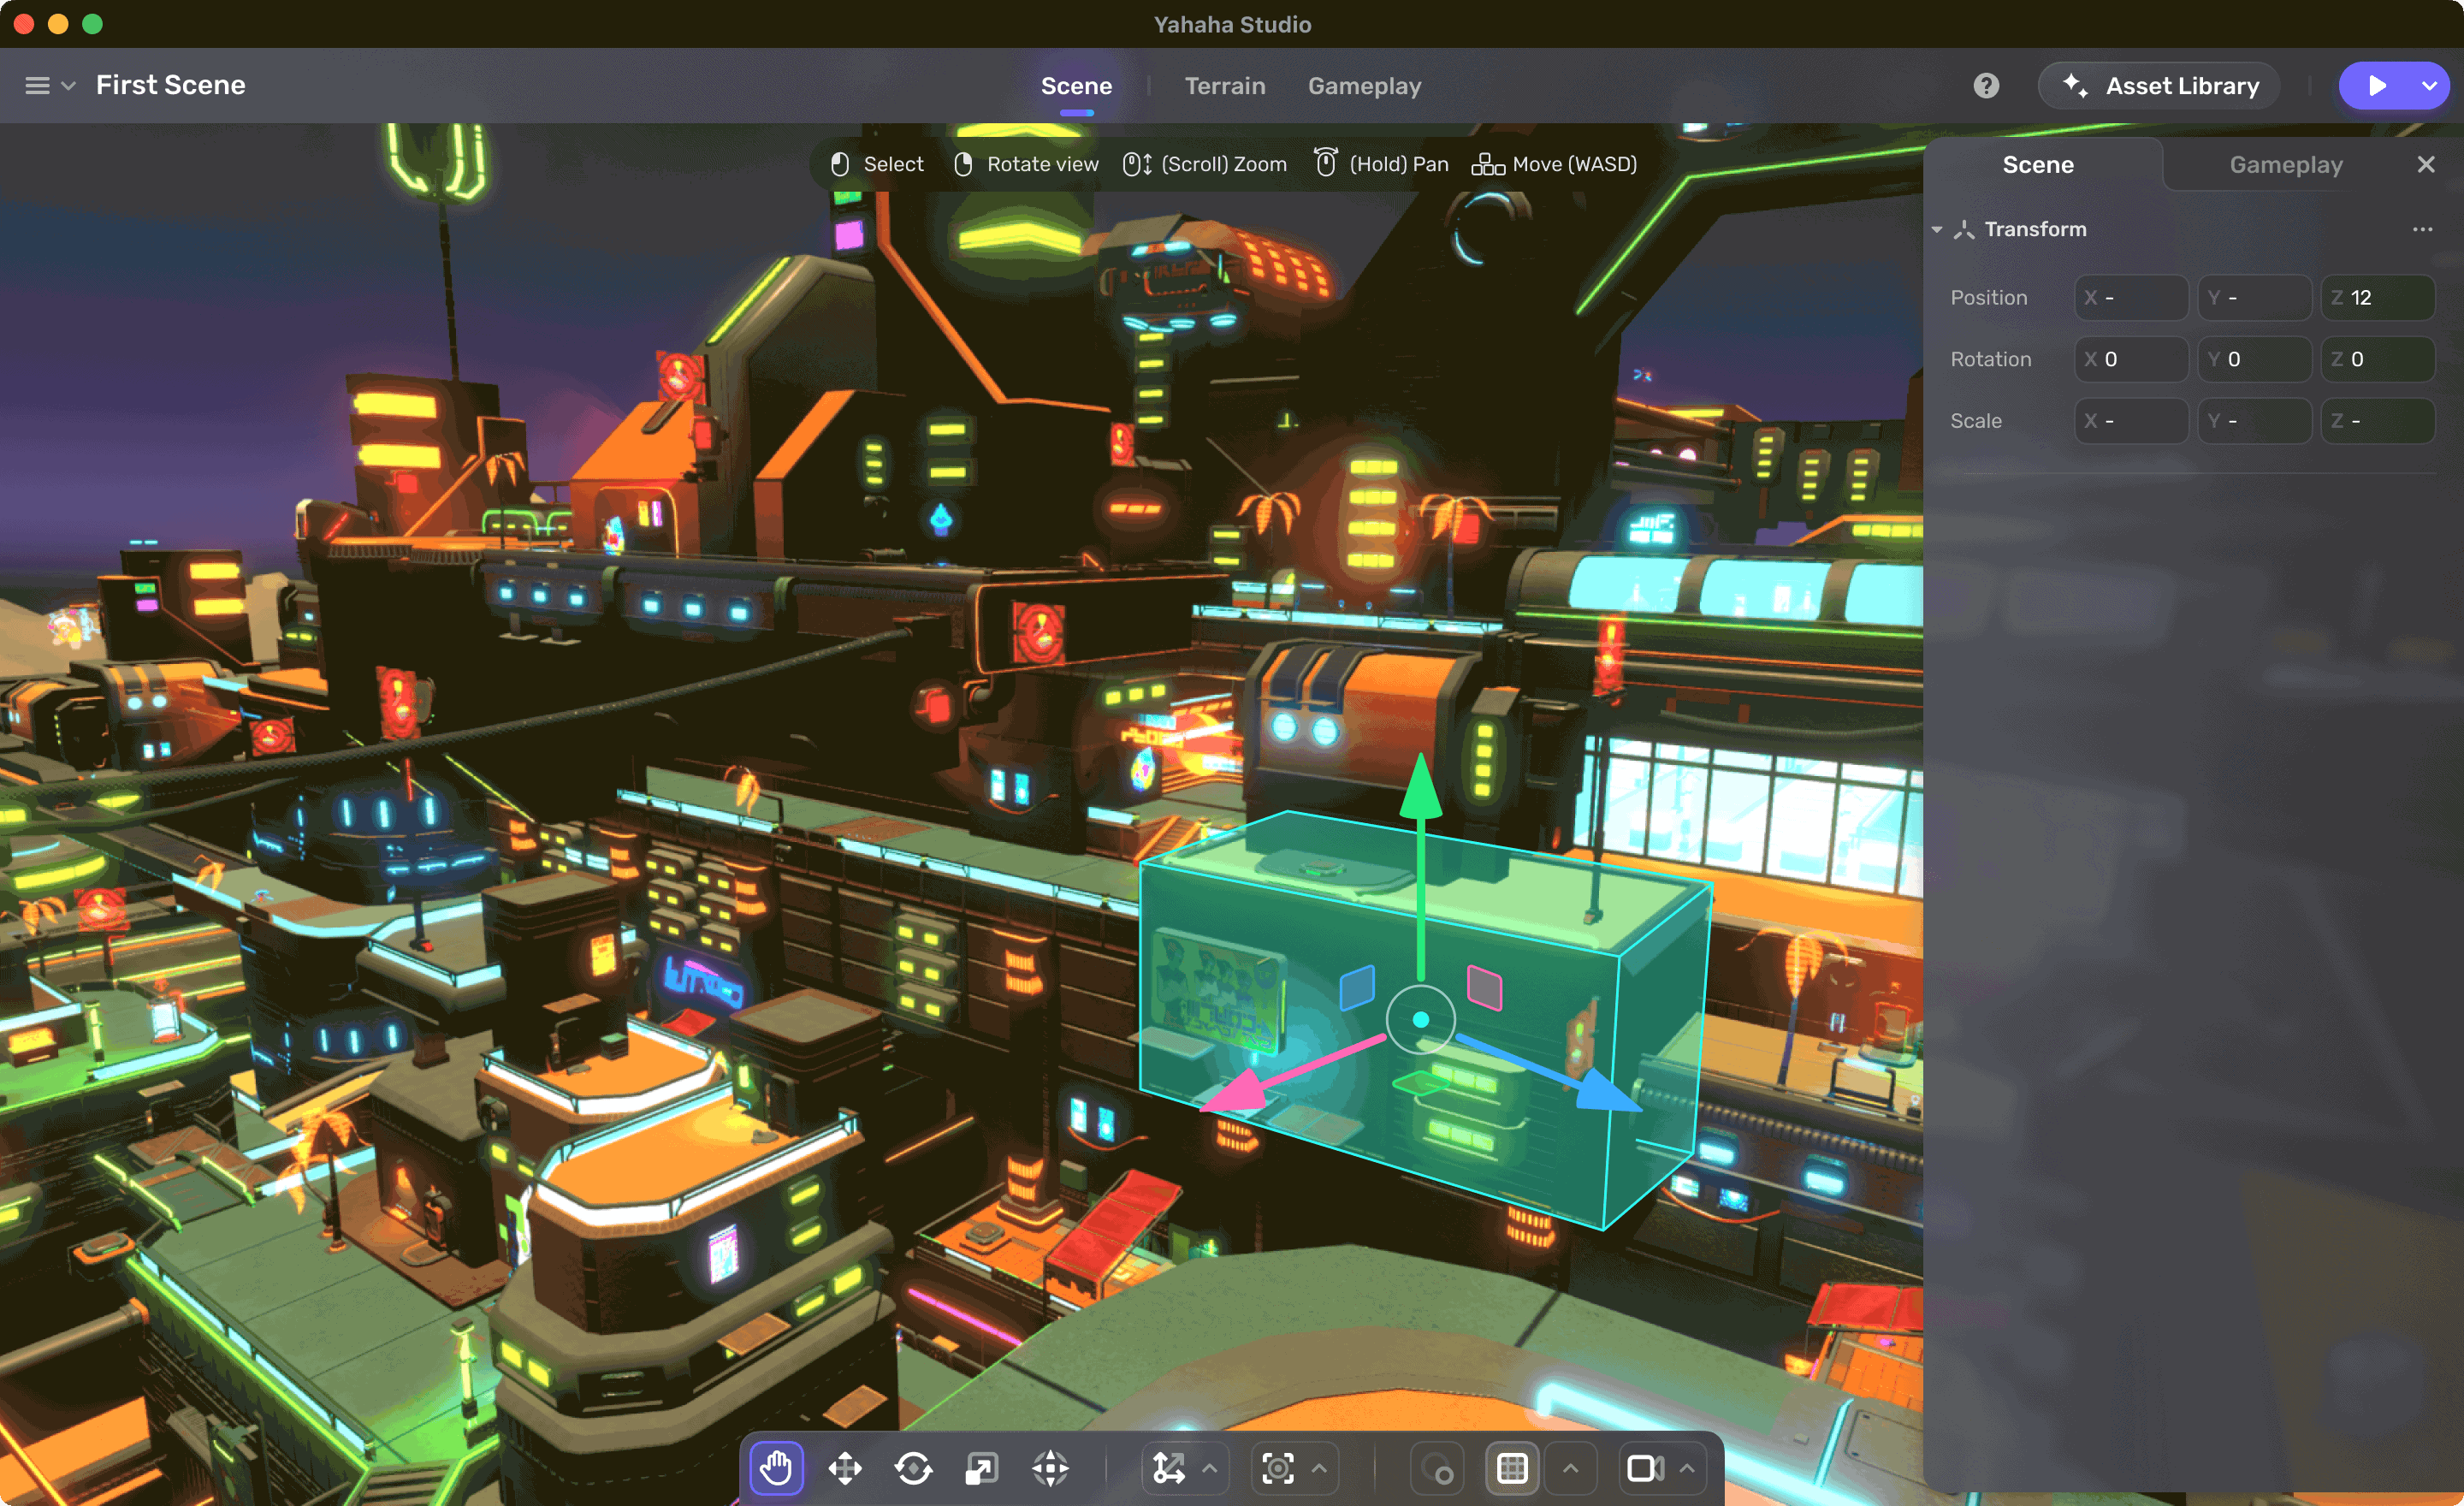Open the hamburger menu dropdown
This screenshot has width=2464, height=1506.
(49, 86)
